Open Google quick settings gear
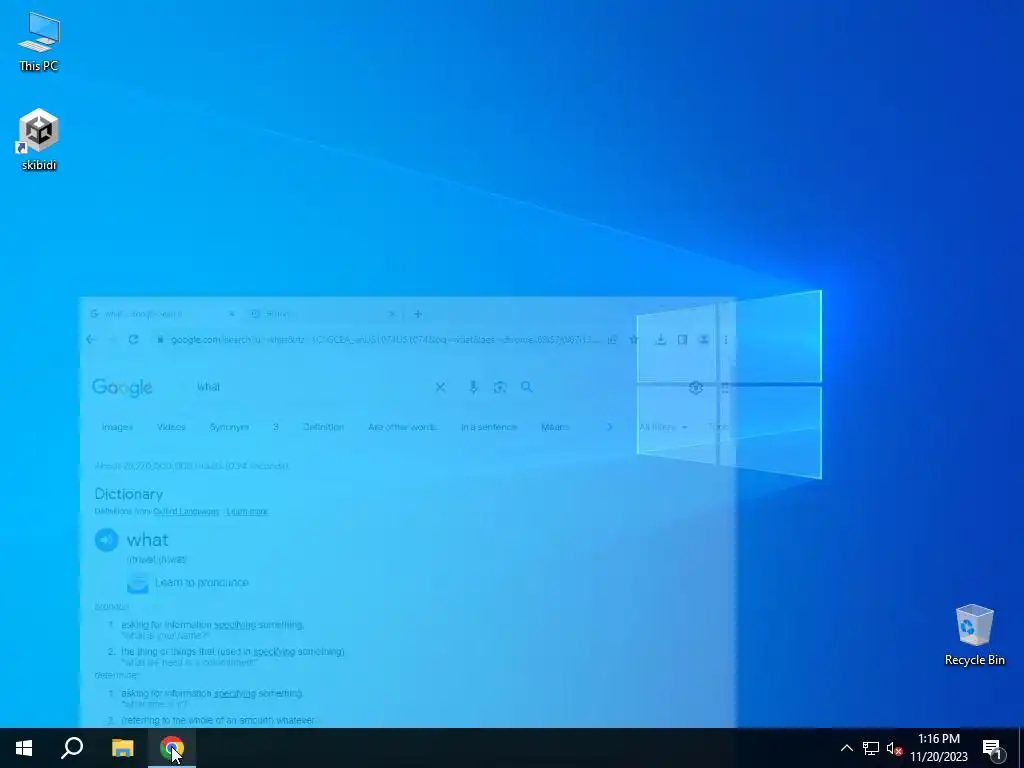The image size is (1024, 768). pos(696,388)
